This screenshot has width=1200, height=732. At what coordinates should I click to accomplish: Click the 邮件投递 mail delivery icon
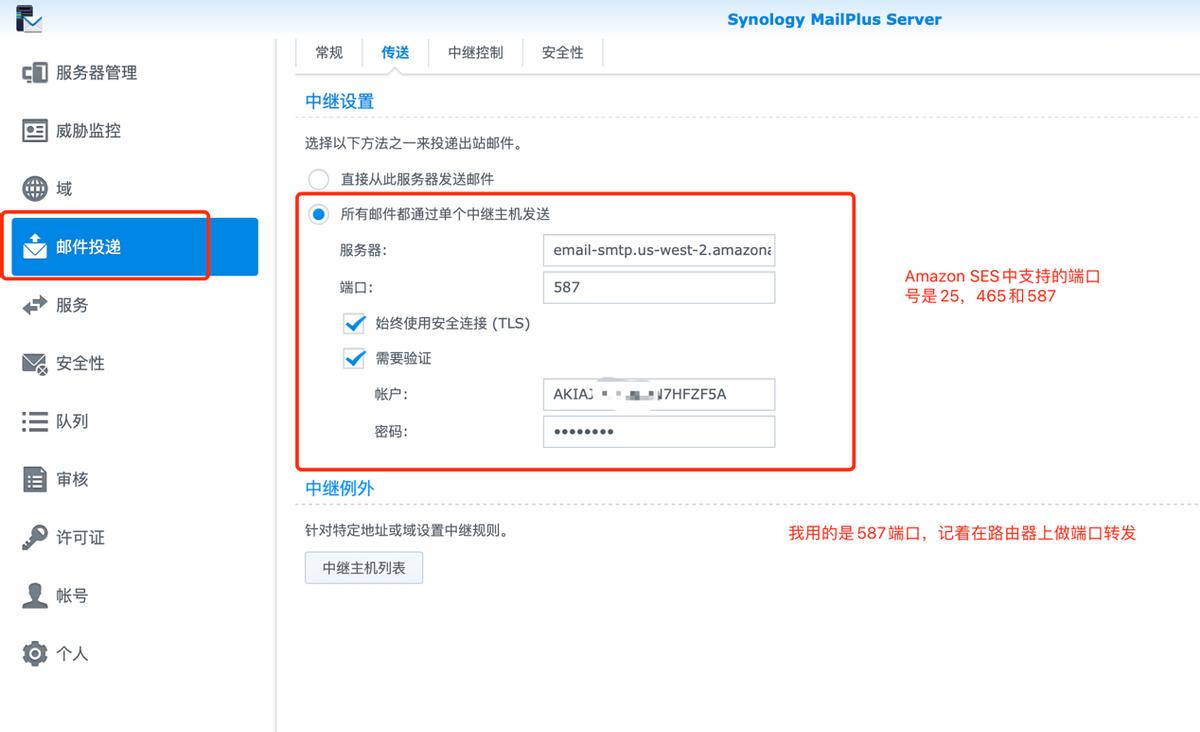click(x=35, y=246)
